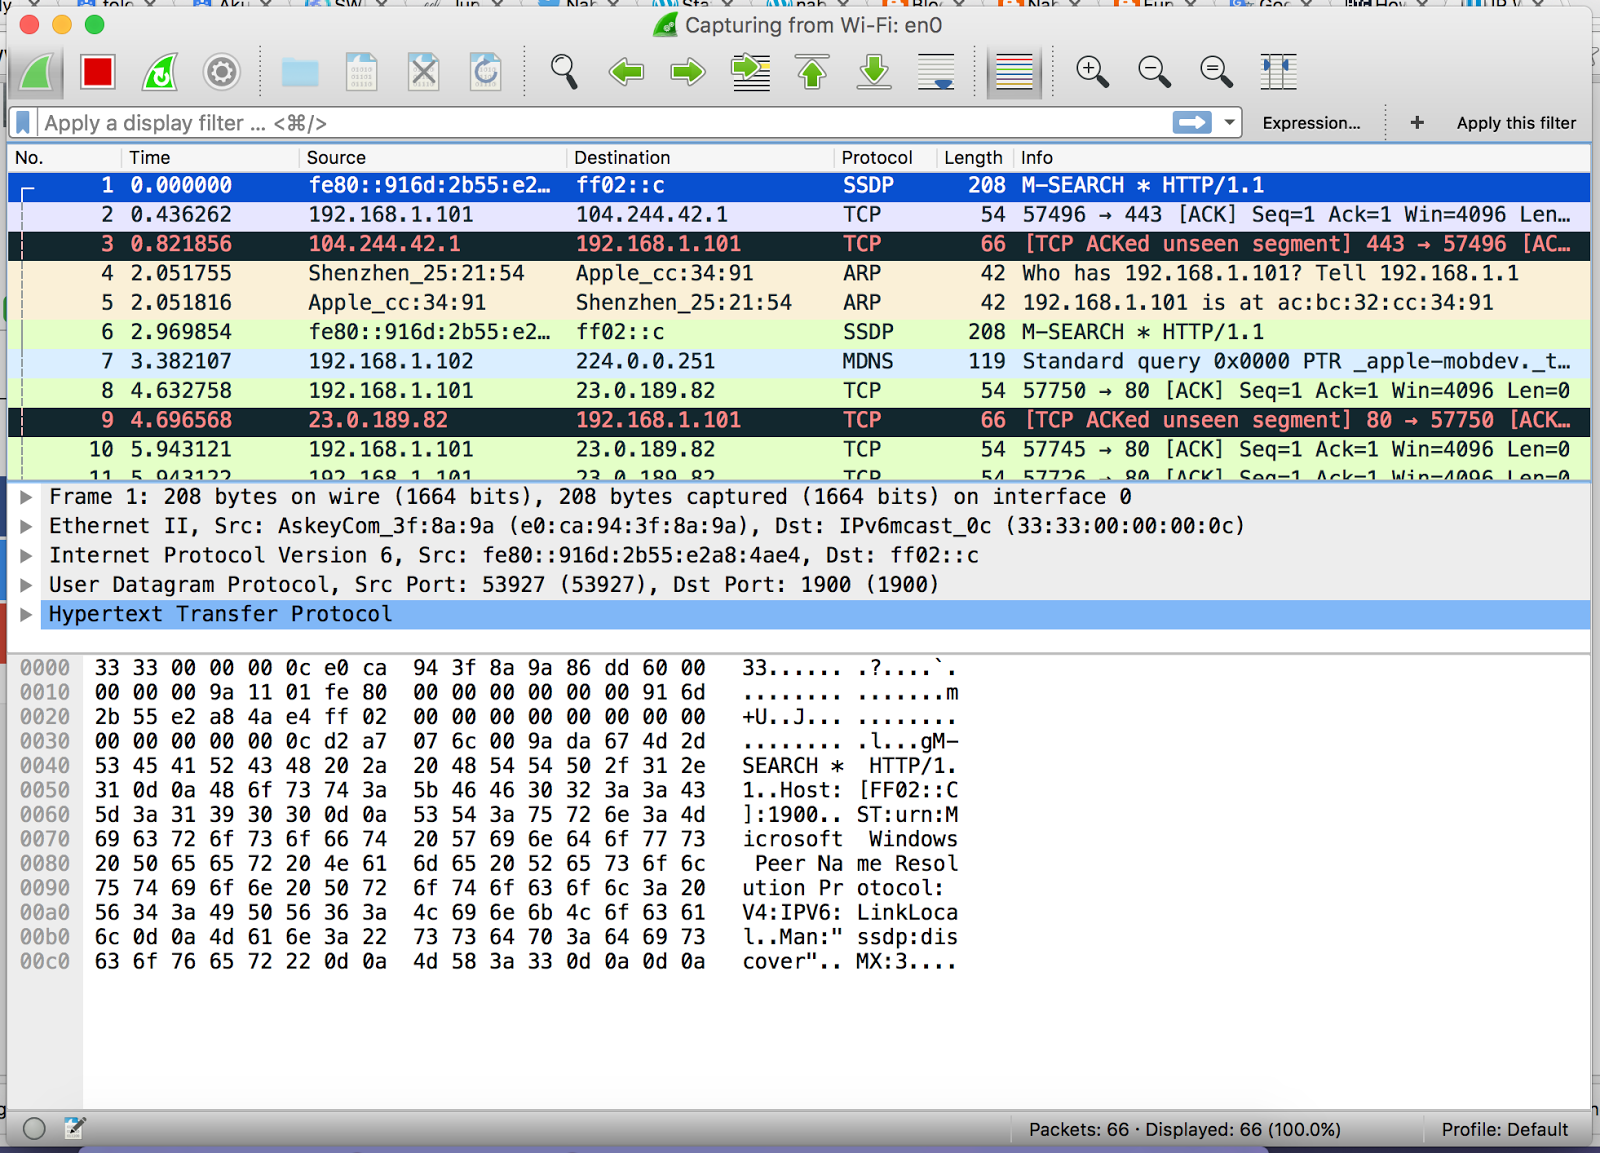The image size is (1600, 1153).
Task: Click Profile: Default in status bar
Action: [x=1505, y=1130]
